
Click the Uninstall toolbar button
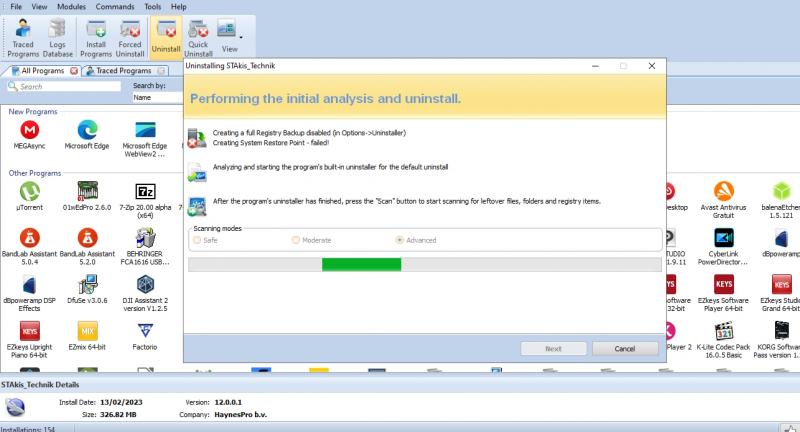[x=166, y=38]
